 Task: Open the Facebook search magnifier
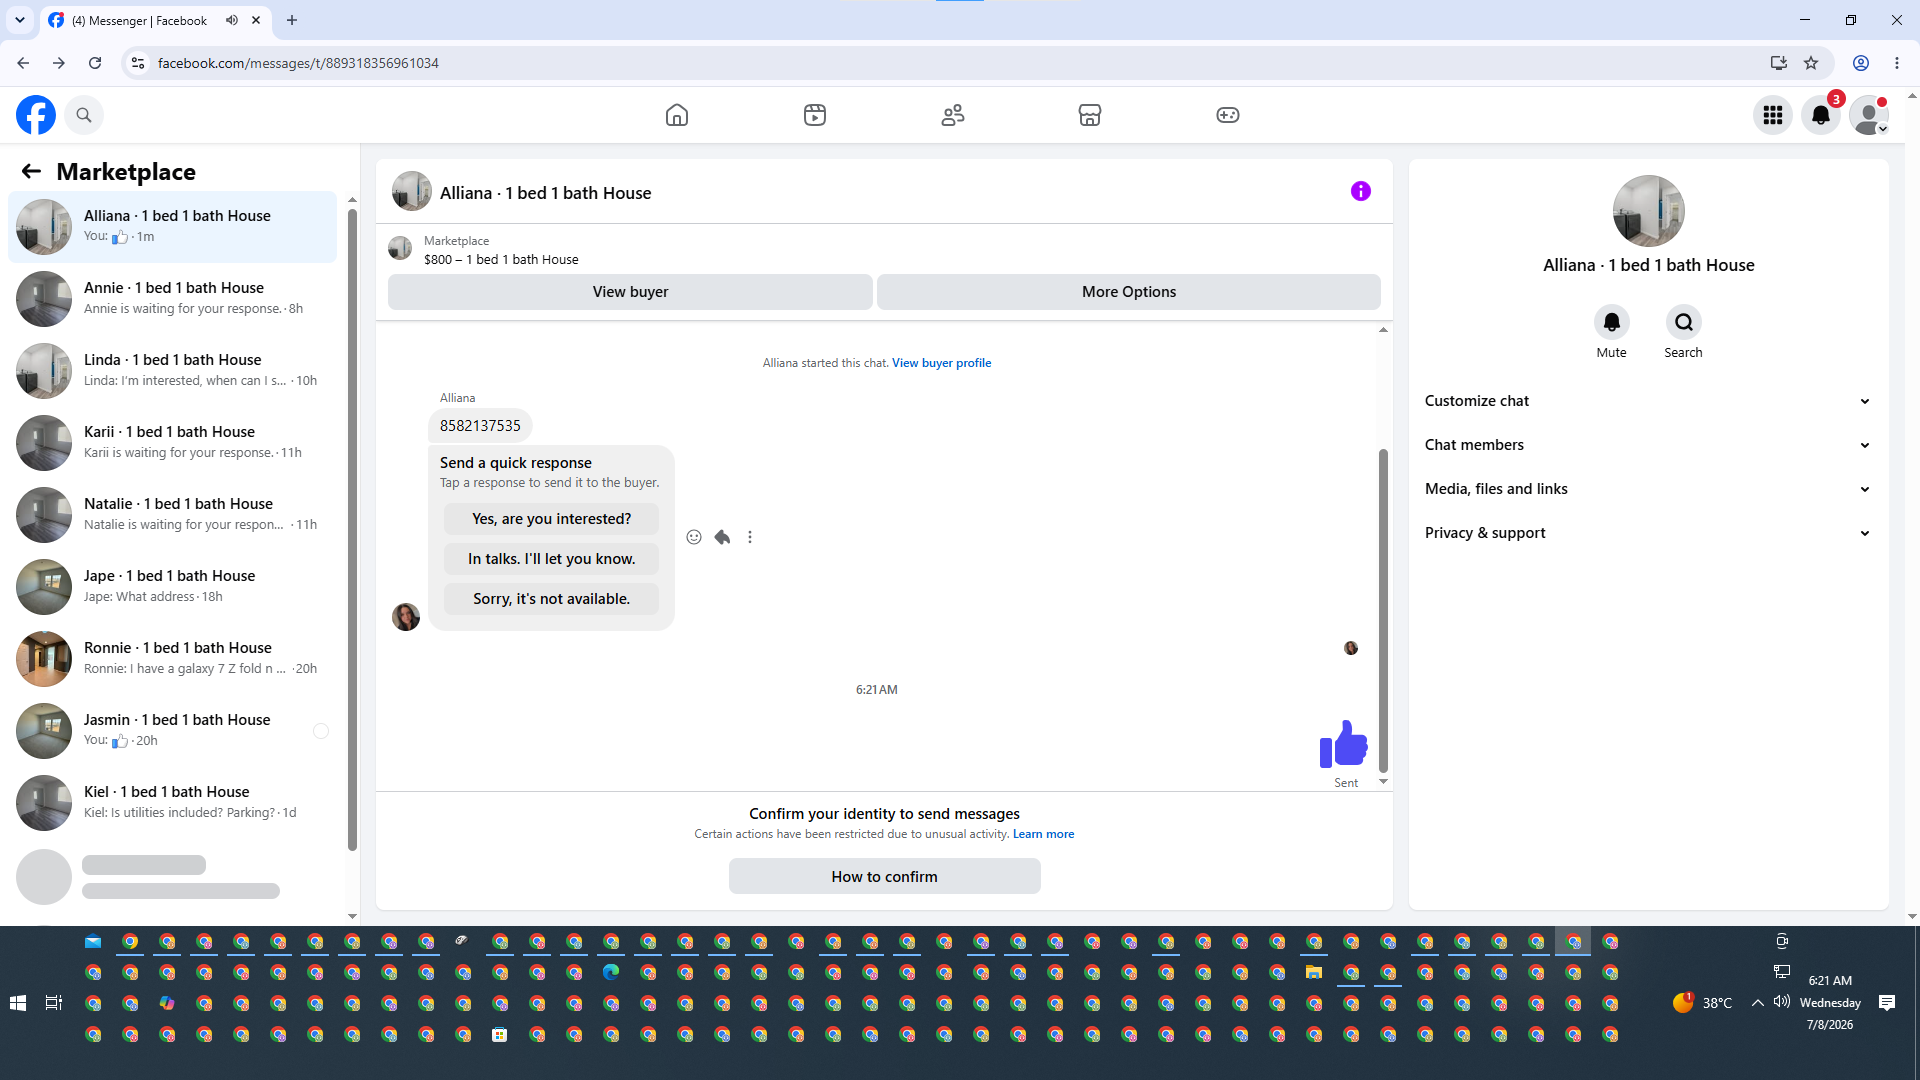point(84,115)
